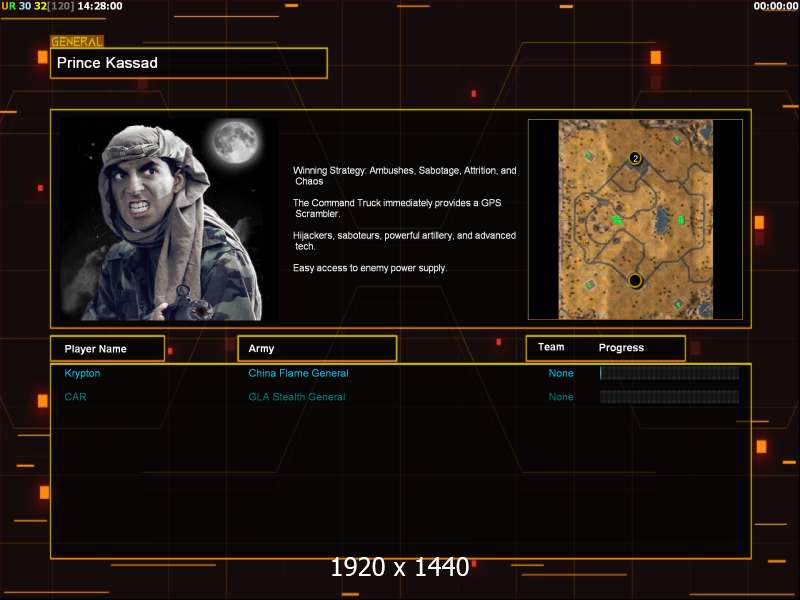
Task: Click the Prince Kassad general name field
Action: coord(189,63)
